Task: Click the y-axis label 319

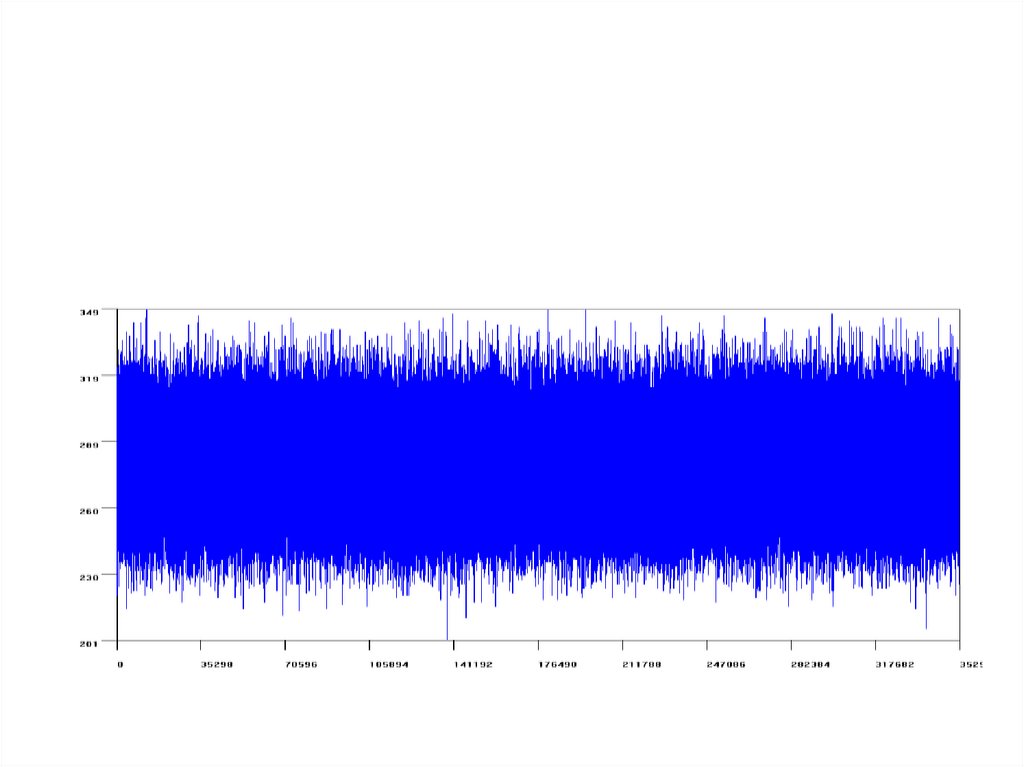Action: (89, 378)
